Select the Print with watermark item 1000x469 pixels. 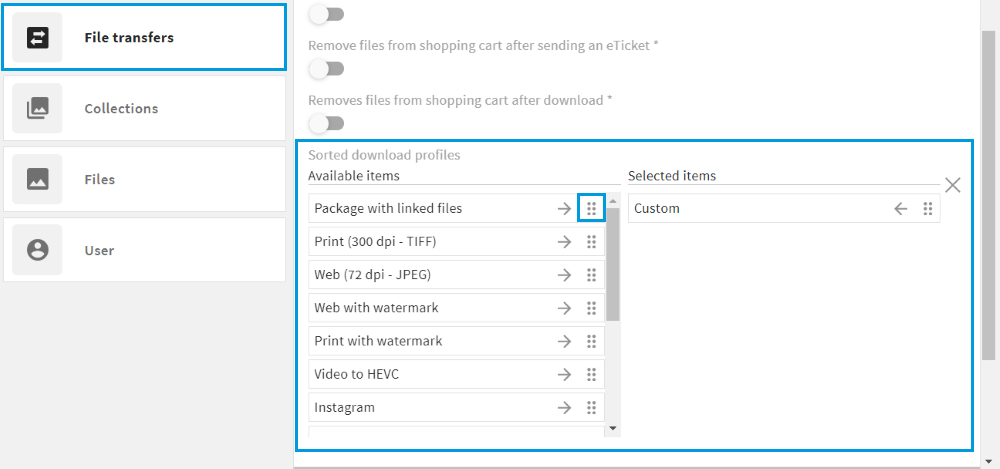coord(456,341)
